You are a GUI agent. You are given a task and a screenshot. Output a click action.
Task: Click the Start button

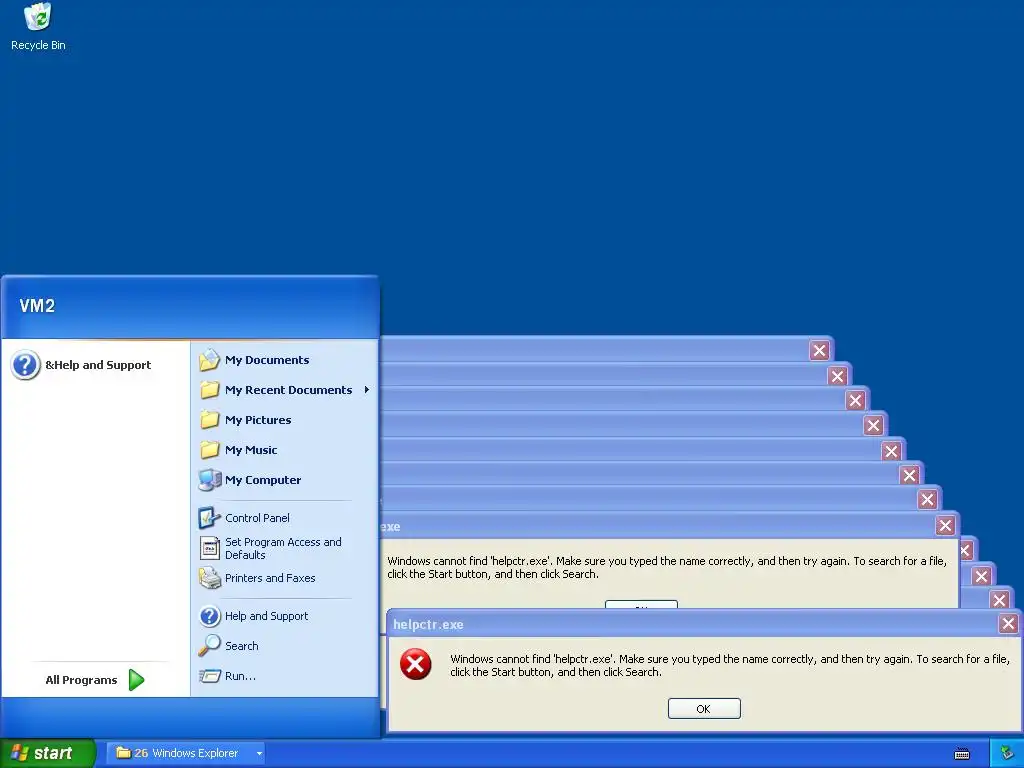pyautogui.click(x=48, y=753)
